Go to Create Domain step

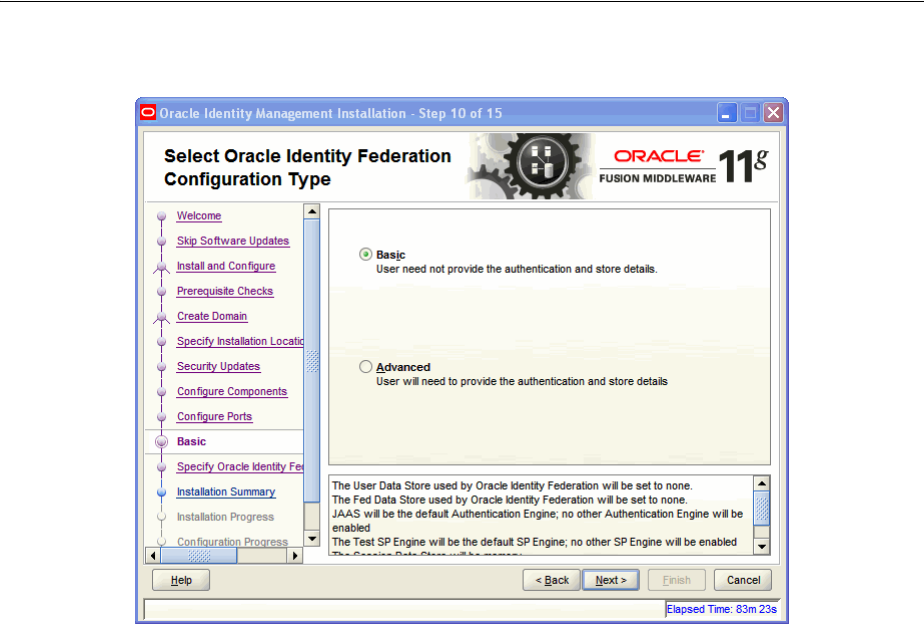[x=212, y=316]
